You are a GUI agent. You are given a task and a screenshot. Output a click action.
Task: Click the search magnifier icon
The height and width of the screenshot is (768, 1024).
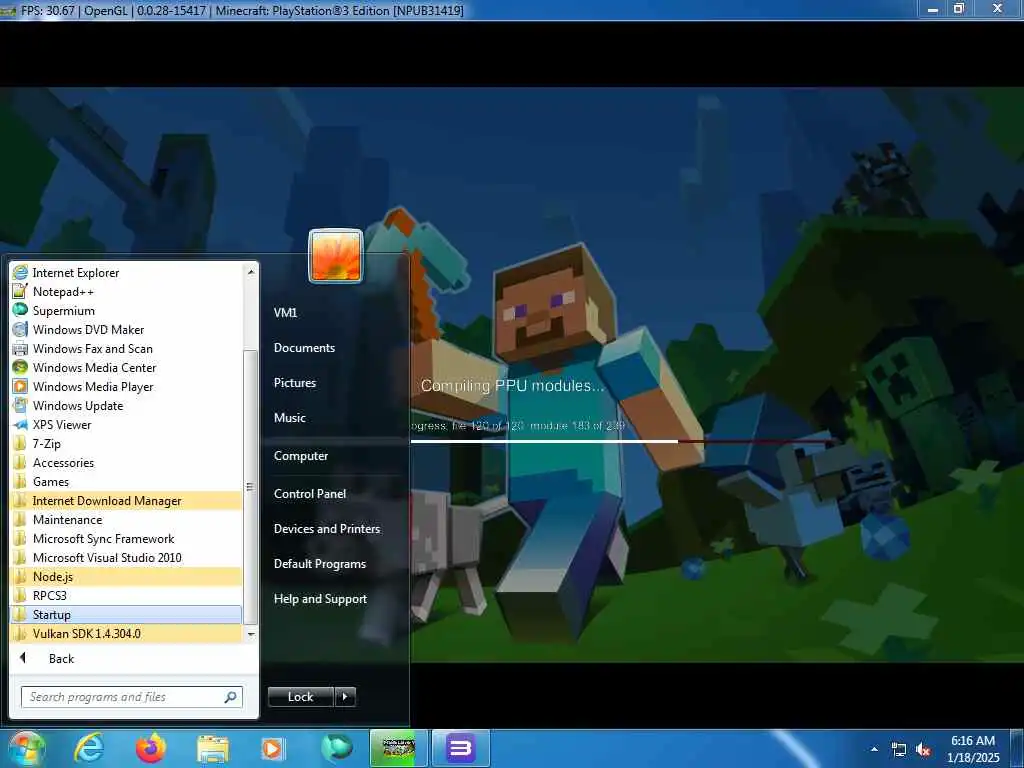point(231,697)
